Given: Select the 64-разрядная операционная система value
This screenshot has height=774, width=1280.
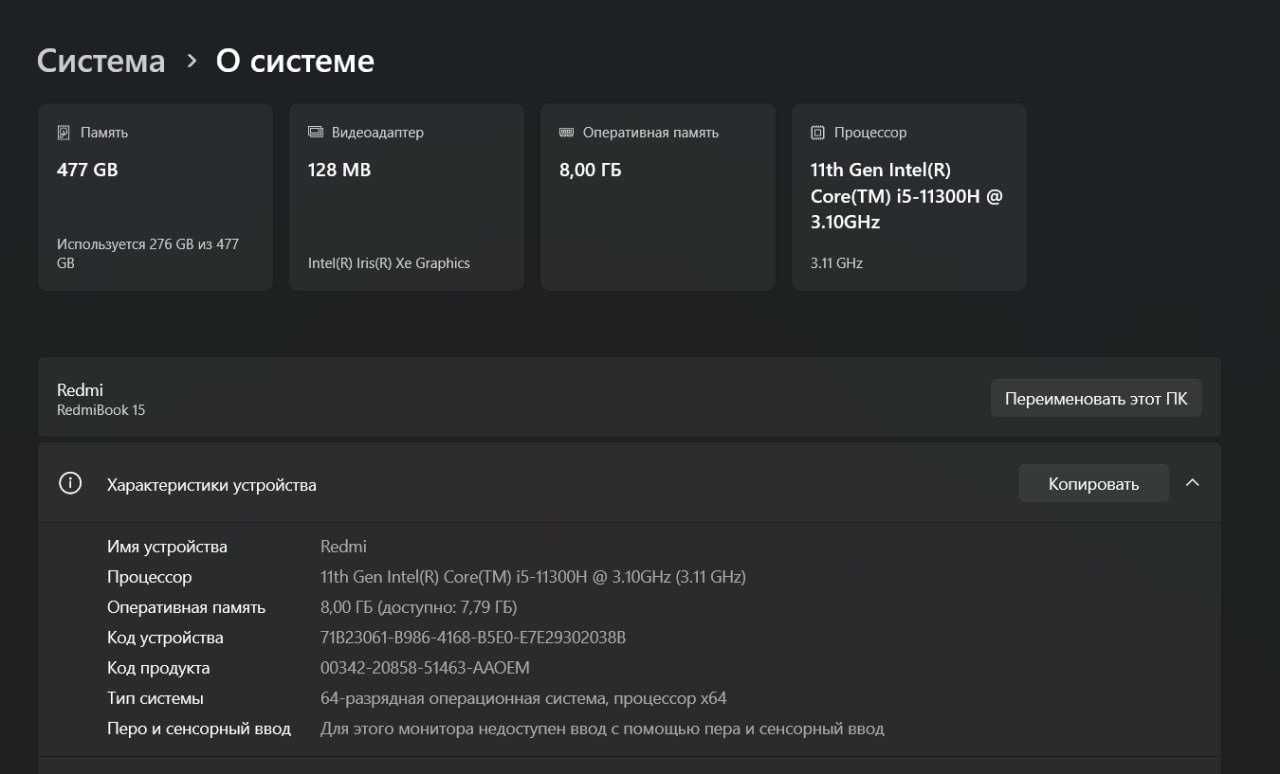Looking at the screenshot, I should (523, 698).
